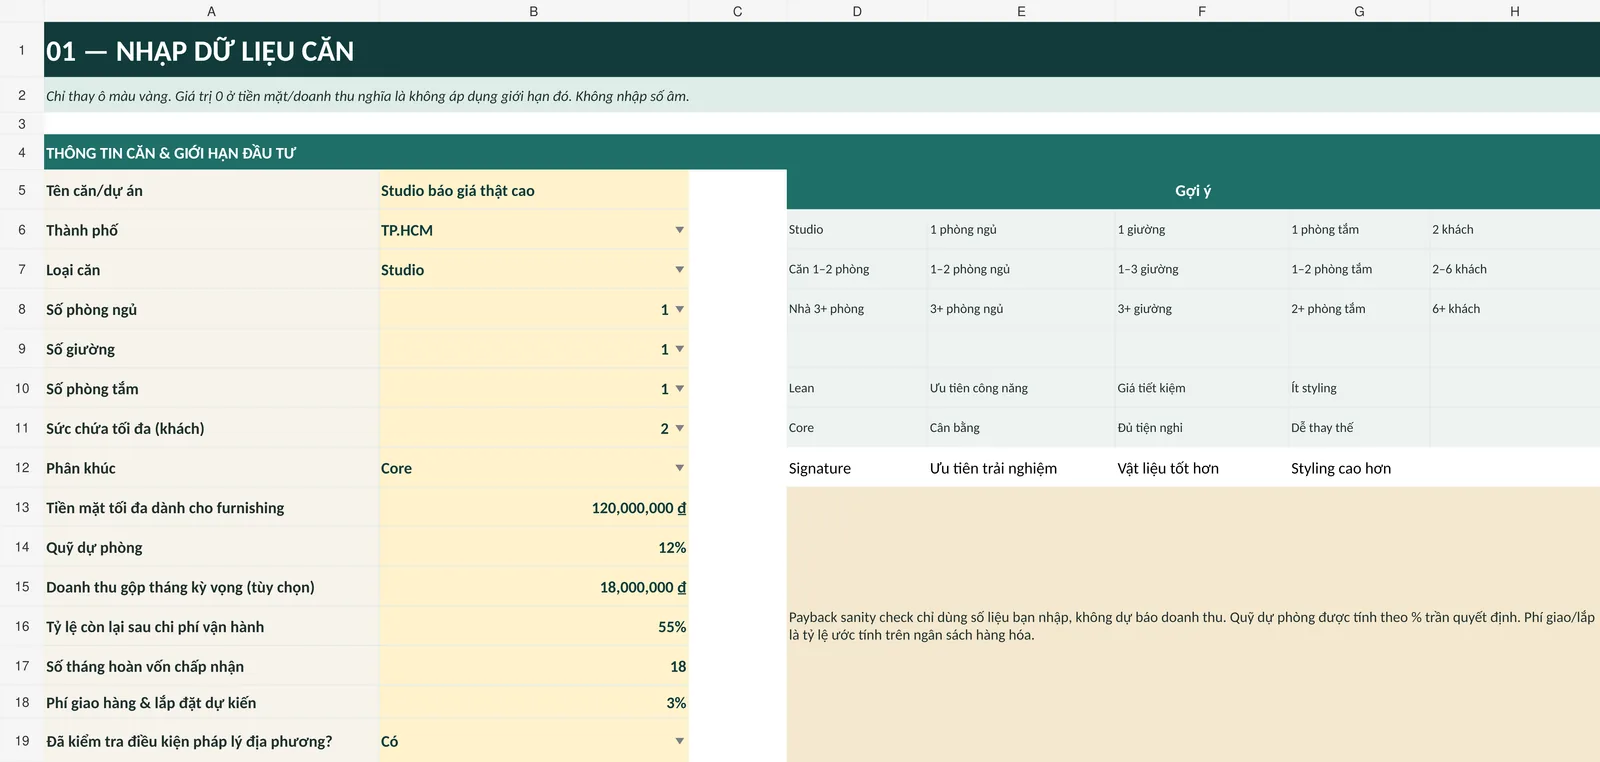Screen dimensions: 1600x762
Task: Click the '01 — NHẬP DỮ LIỆU CĂN' title
Action: (200, 51)
